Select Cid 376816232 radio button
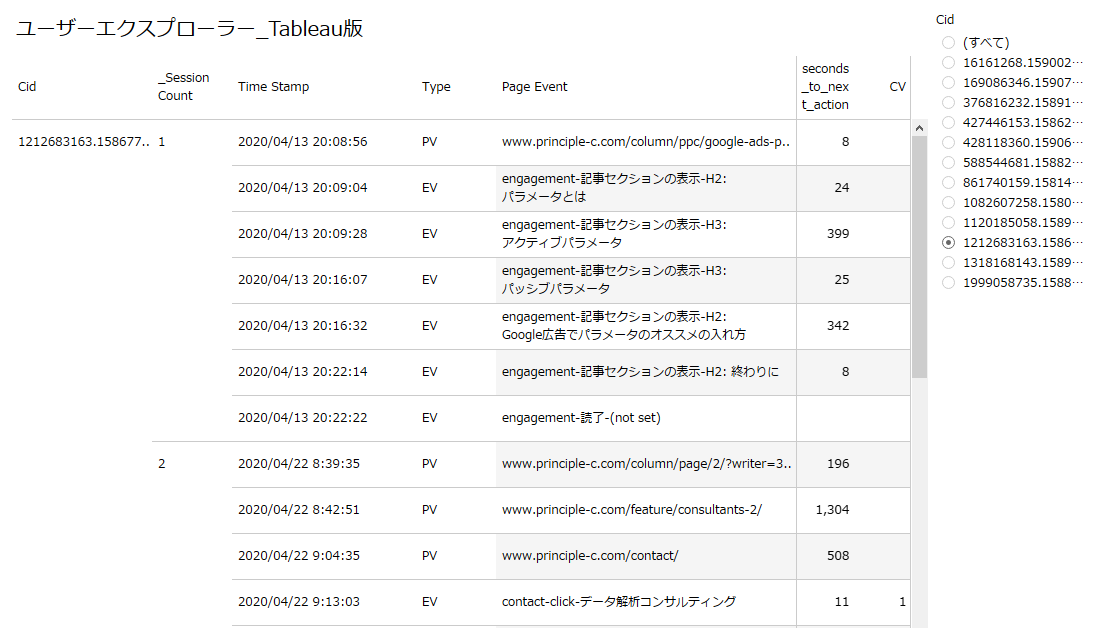Screen dimensions: 1100x628 click(x=948, y=103)
